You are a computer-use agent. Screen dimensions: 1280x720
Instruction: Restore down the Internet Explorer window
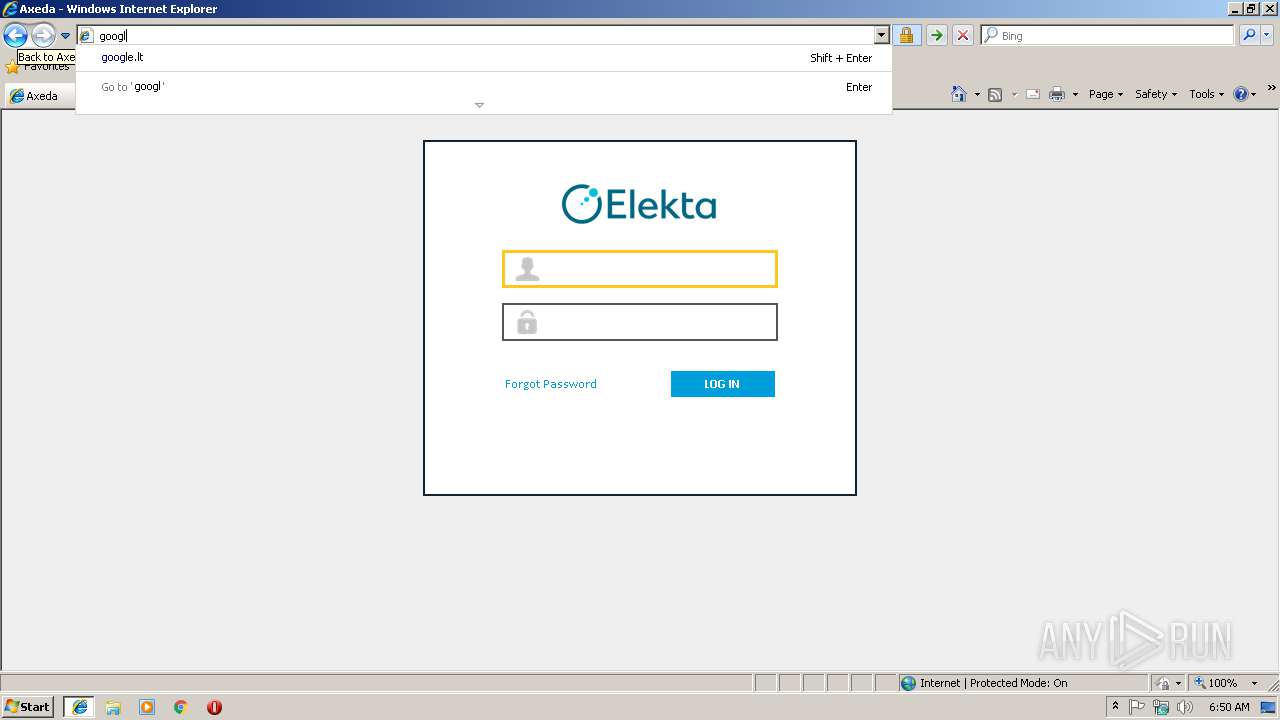[x=1250, y=9]
